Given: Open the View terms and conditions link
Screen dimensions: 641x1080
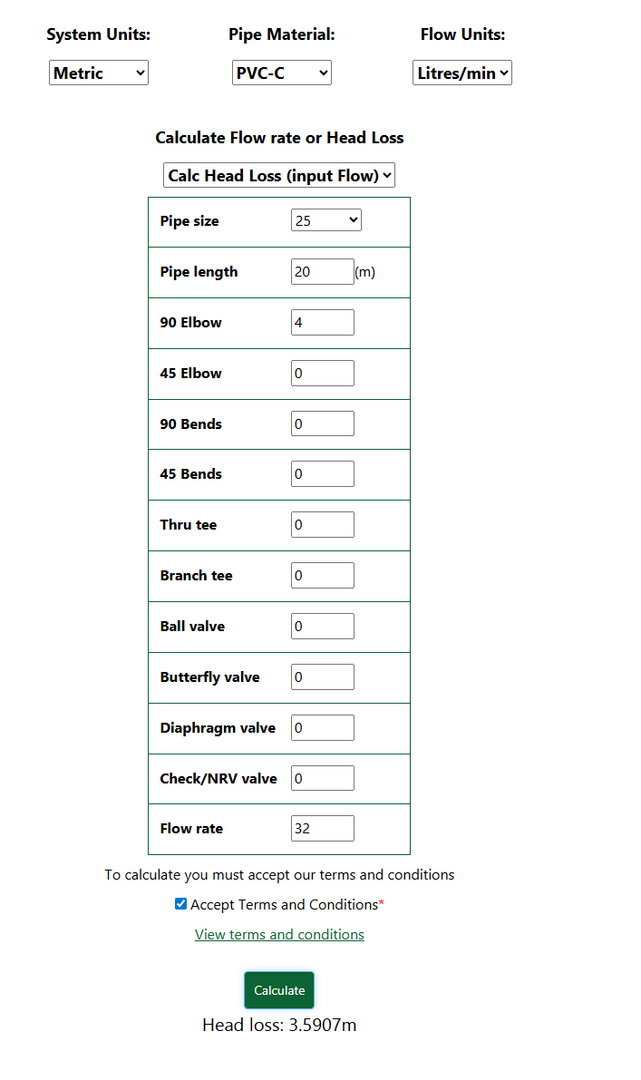Looking at the screenshot, I should click(x=279, y=935).
